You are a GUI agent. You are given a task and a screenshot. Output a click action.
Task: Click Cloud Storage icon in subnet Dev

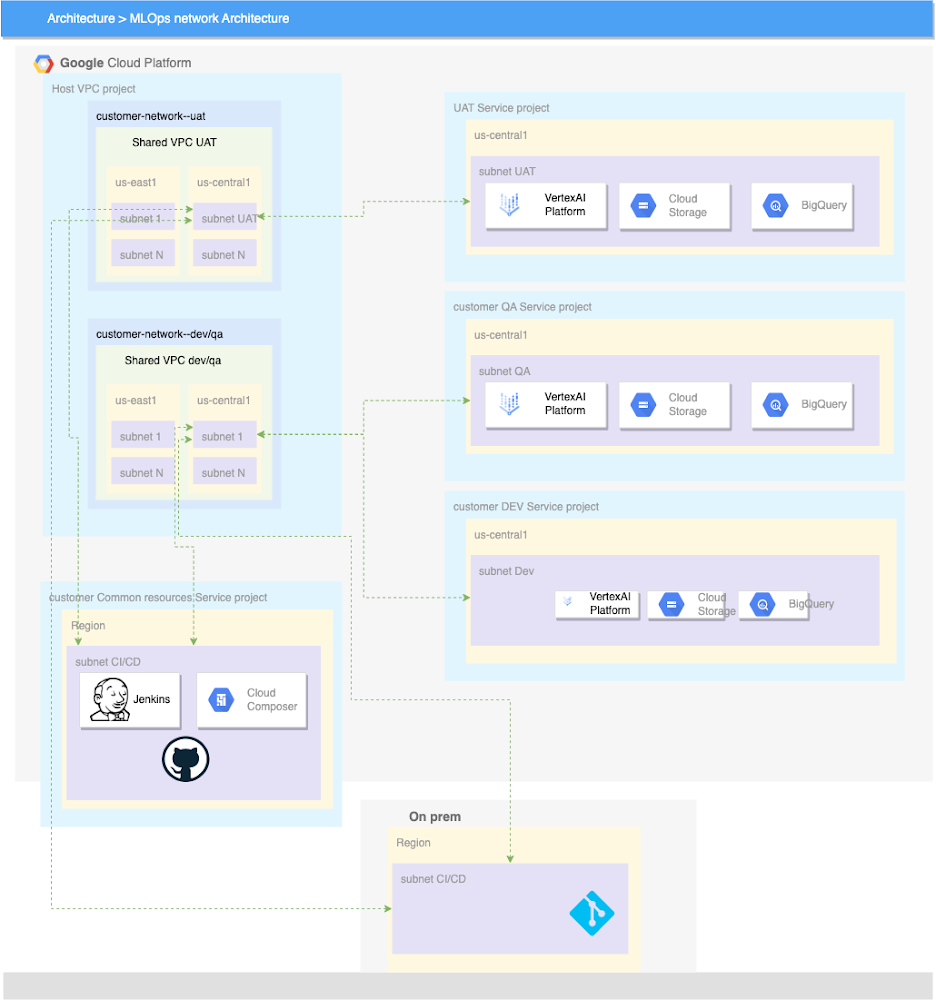coord(671,604)
